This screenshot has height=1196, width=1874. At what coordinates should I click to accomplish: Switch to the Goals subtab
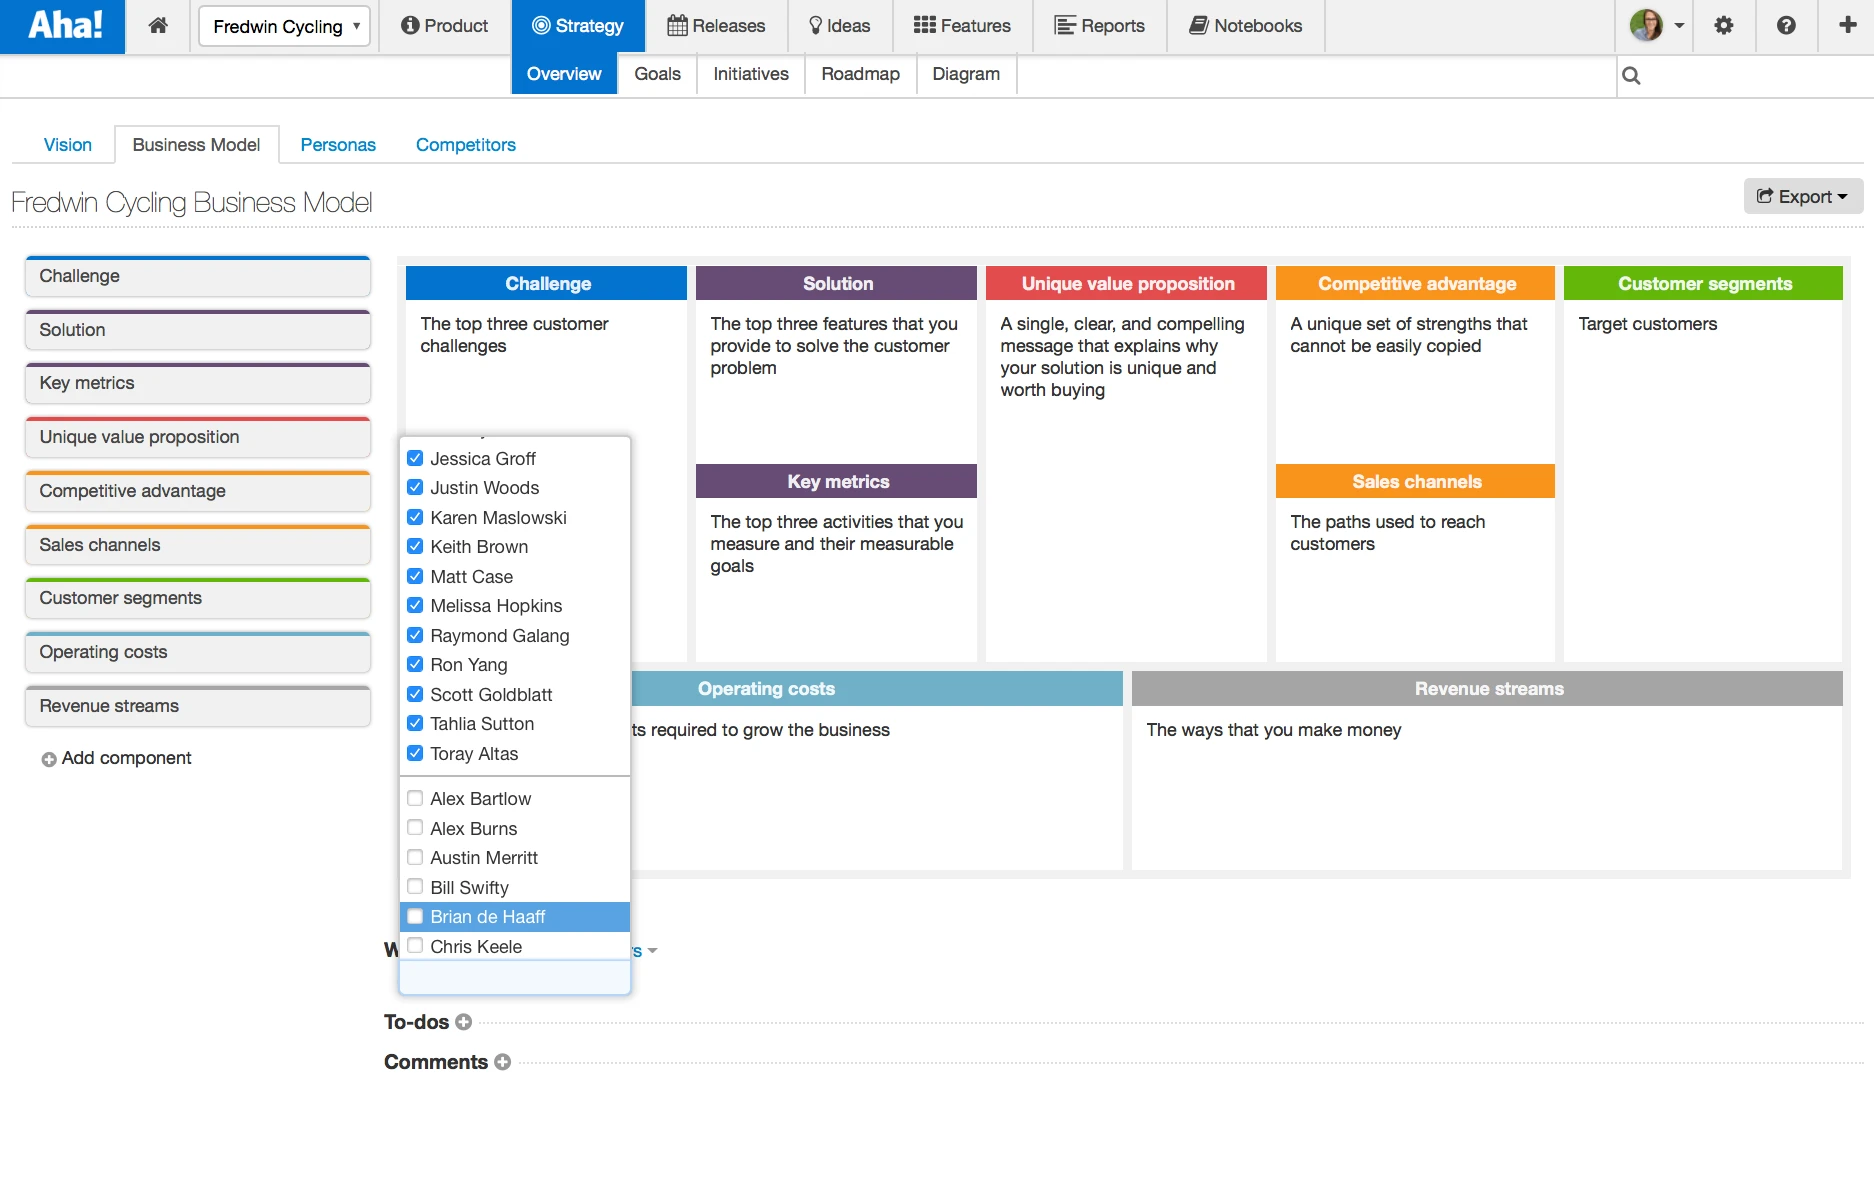[x=657, y=74]
